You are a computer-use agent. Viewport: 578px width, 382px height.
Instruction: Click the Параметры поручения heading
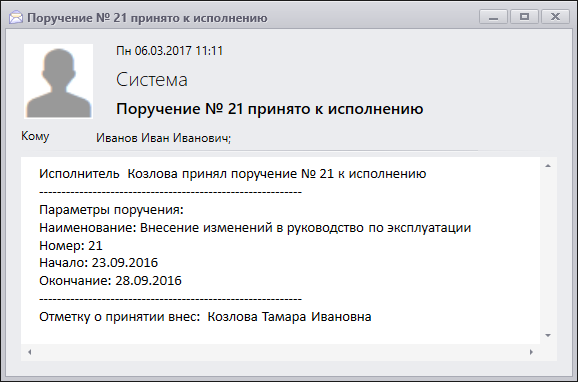[111, 210]
